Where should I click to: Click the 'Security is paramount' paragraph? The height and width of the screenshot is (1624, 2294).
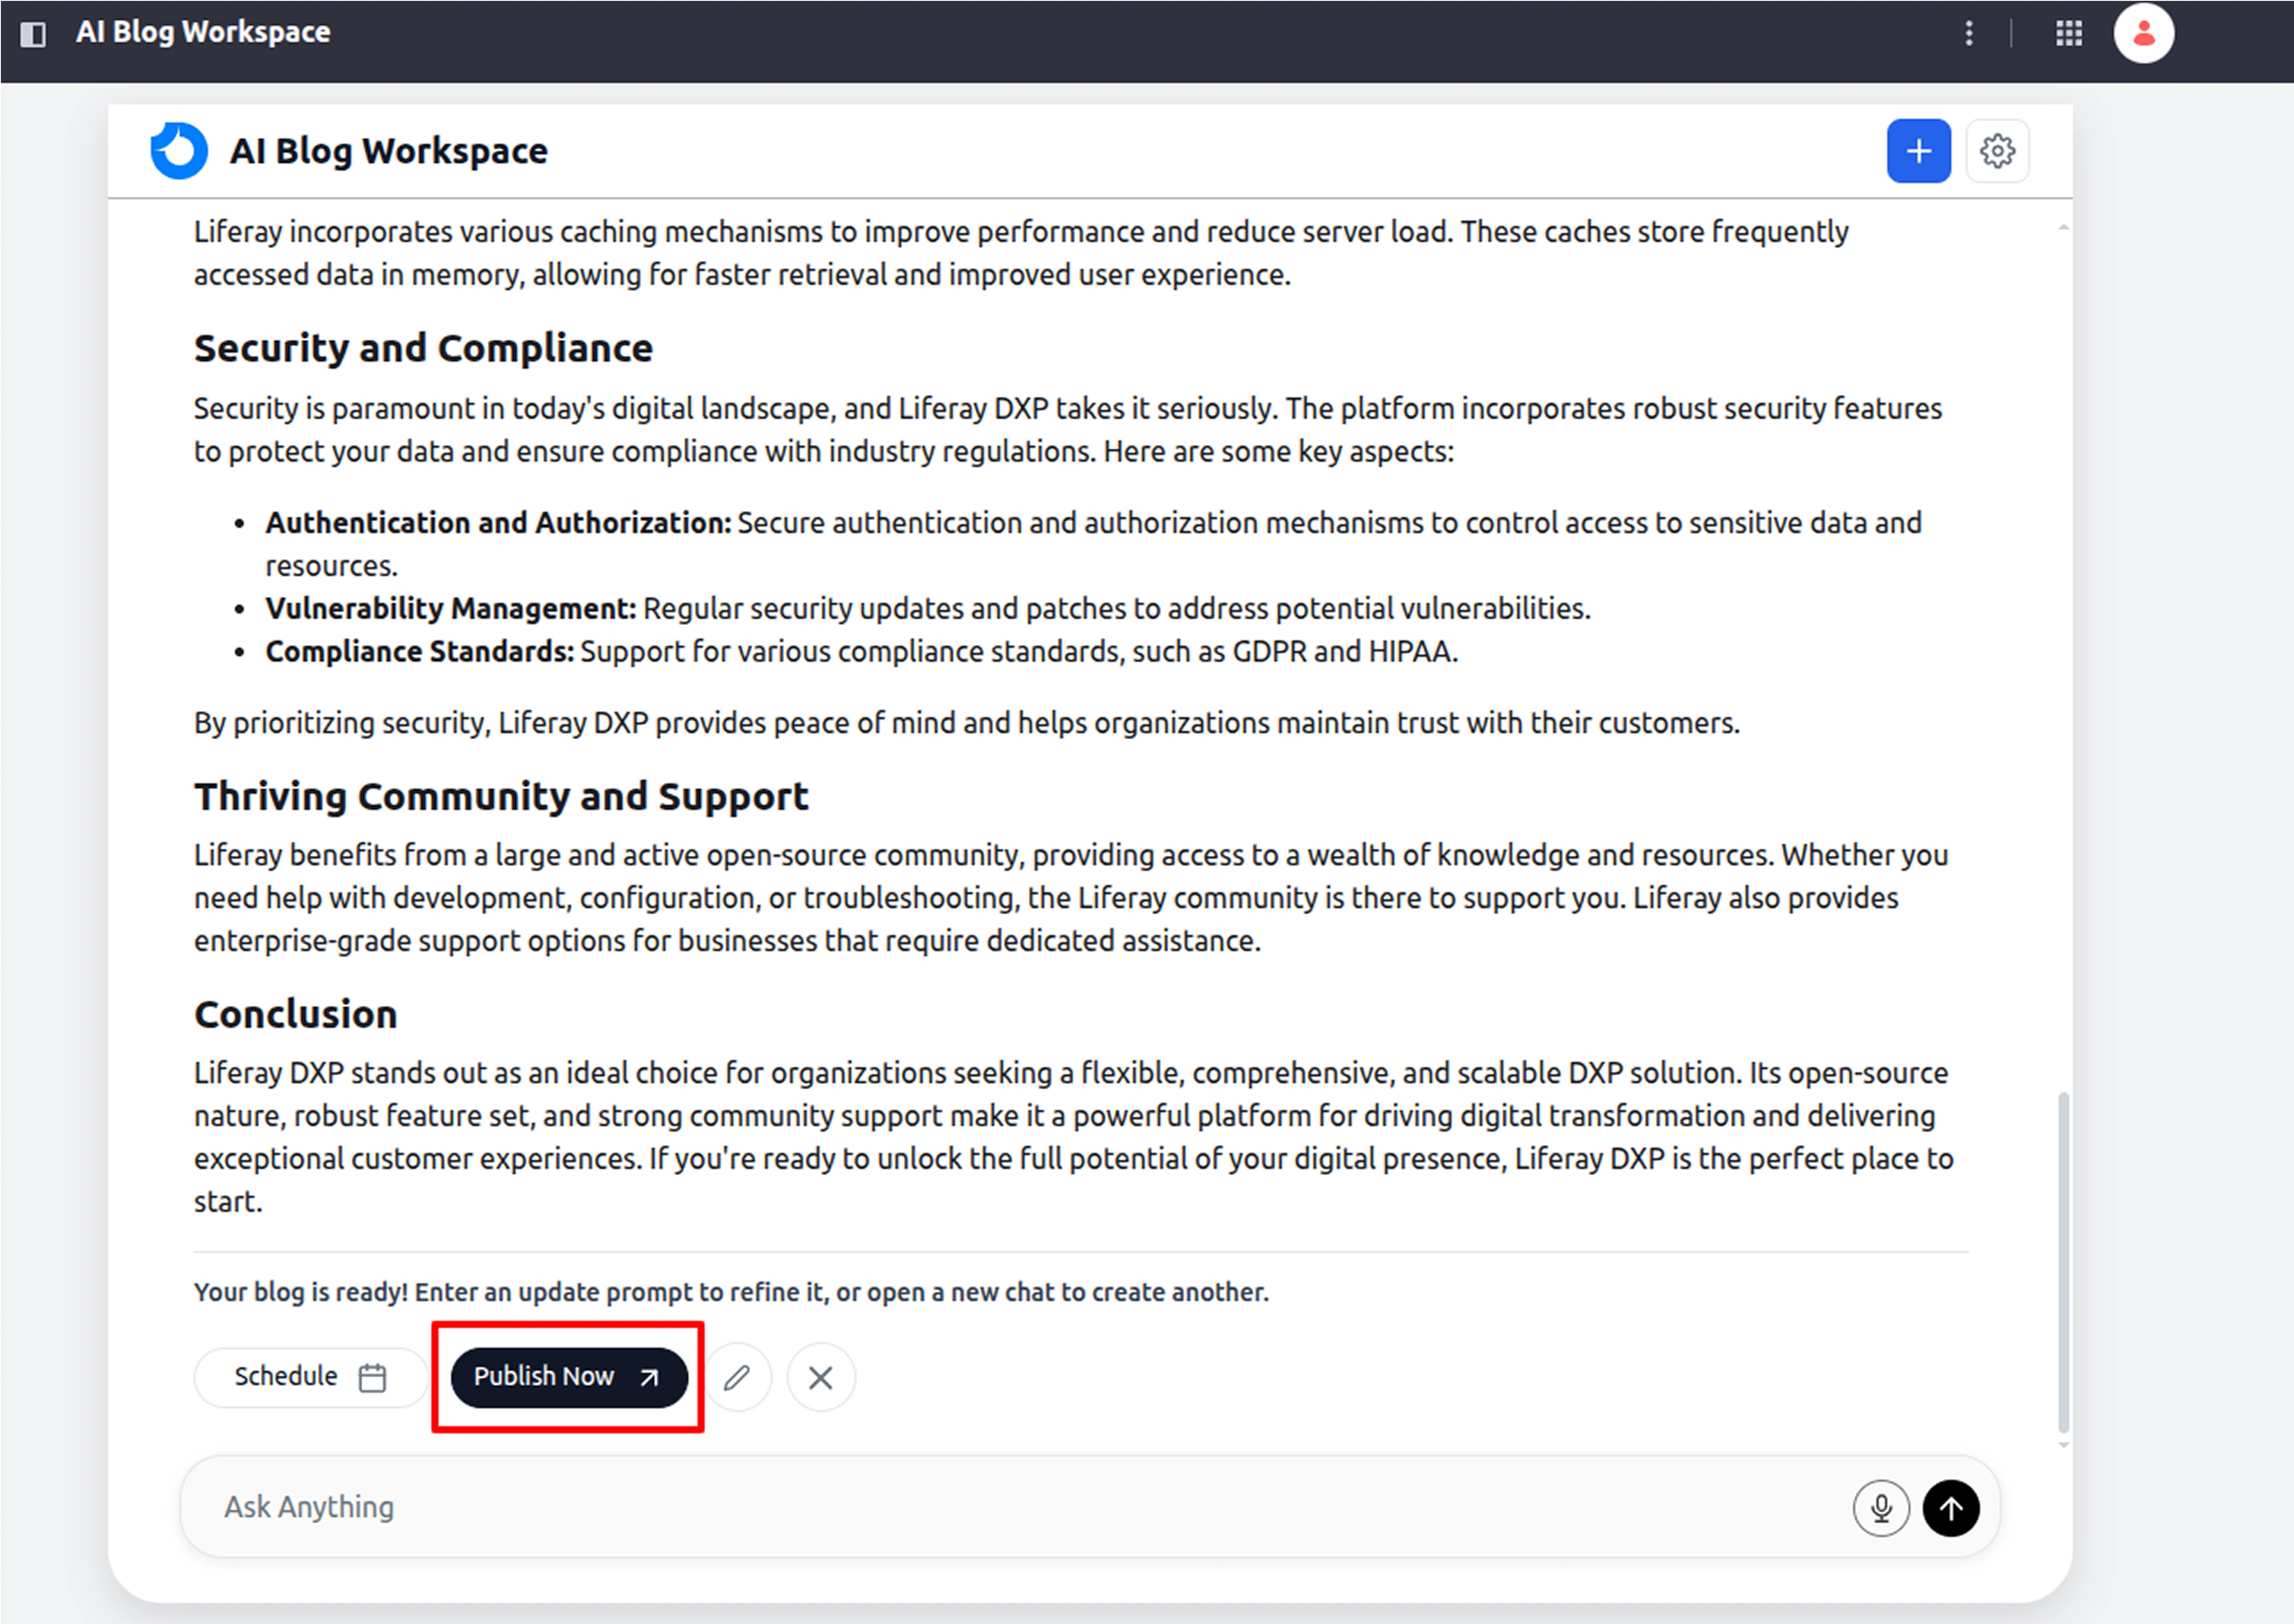tap(1068, 430)
